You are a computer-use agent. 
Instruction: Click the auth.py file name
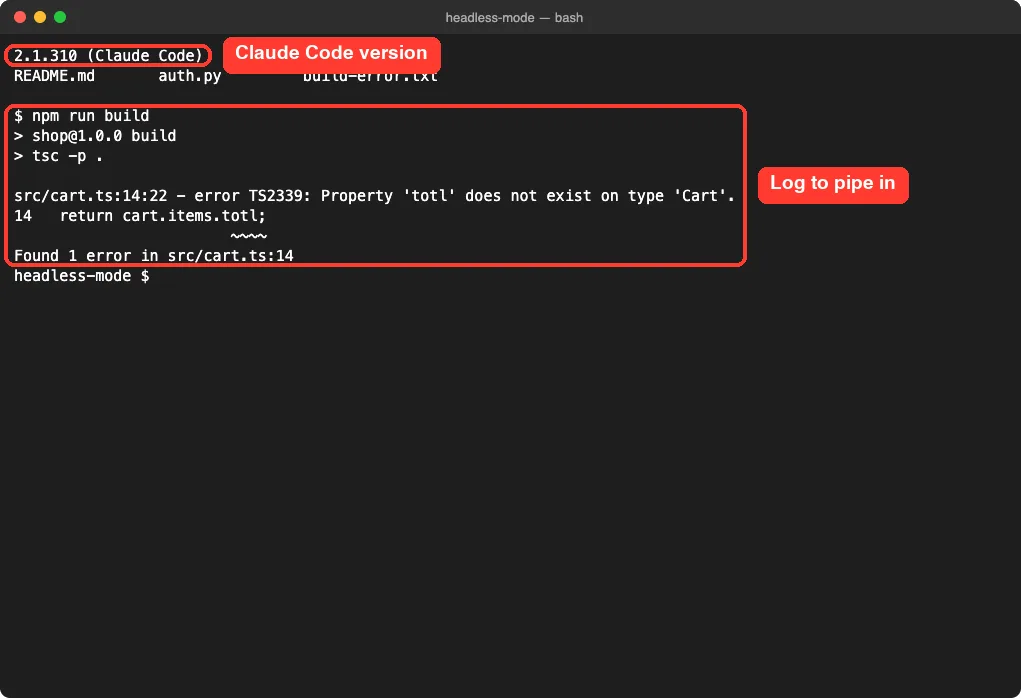pos(189,76)
